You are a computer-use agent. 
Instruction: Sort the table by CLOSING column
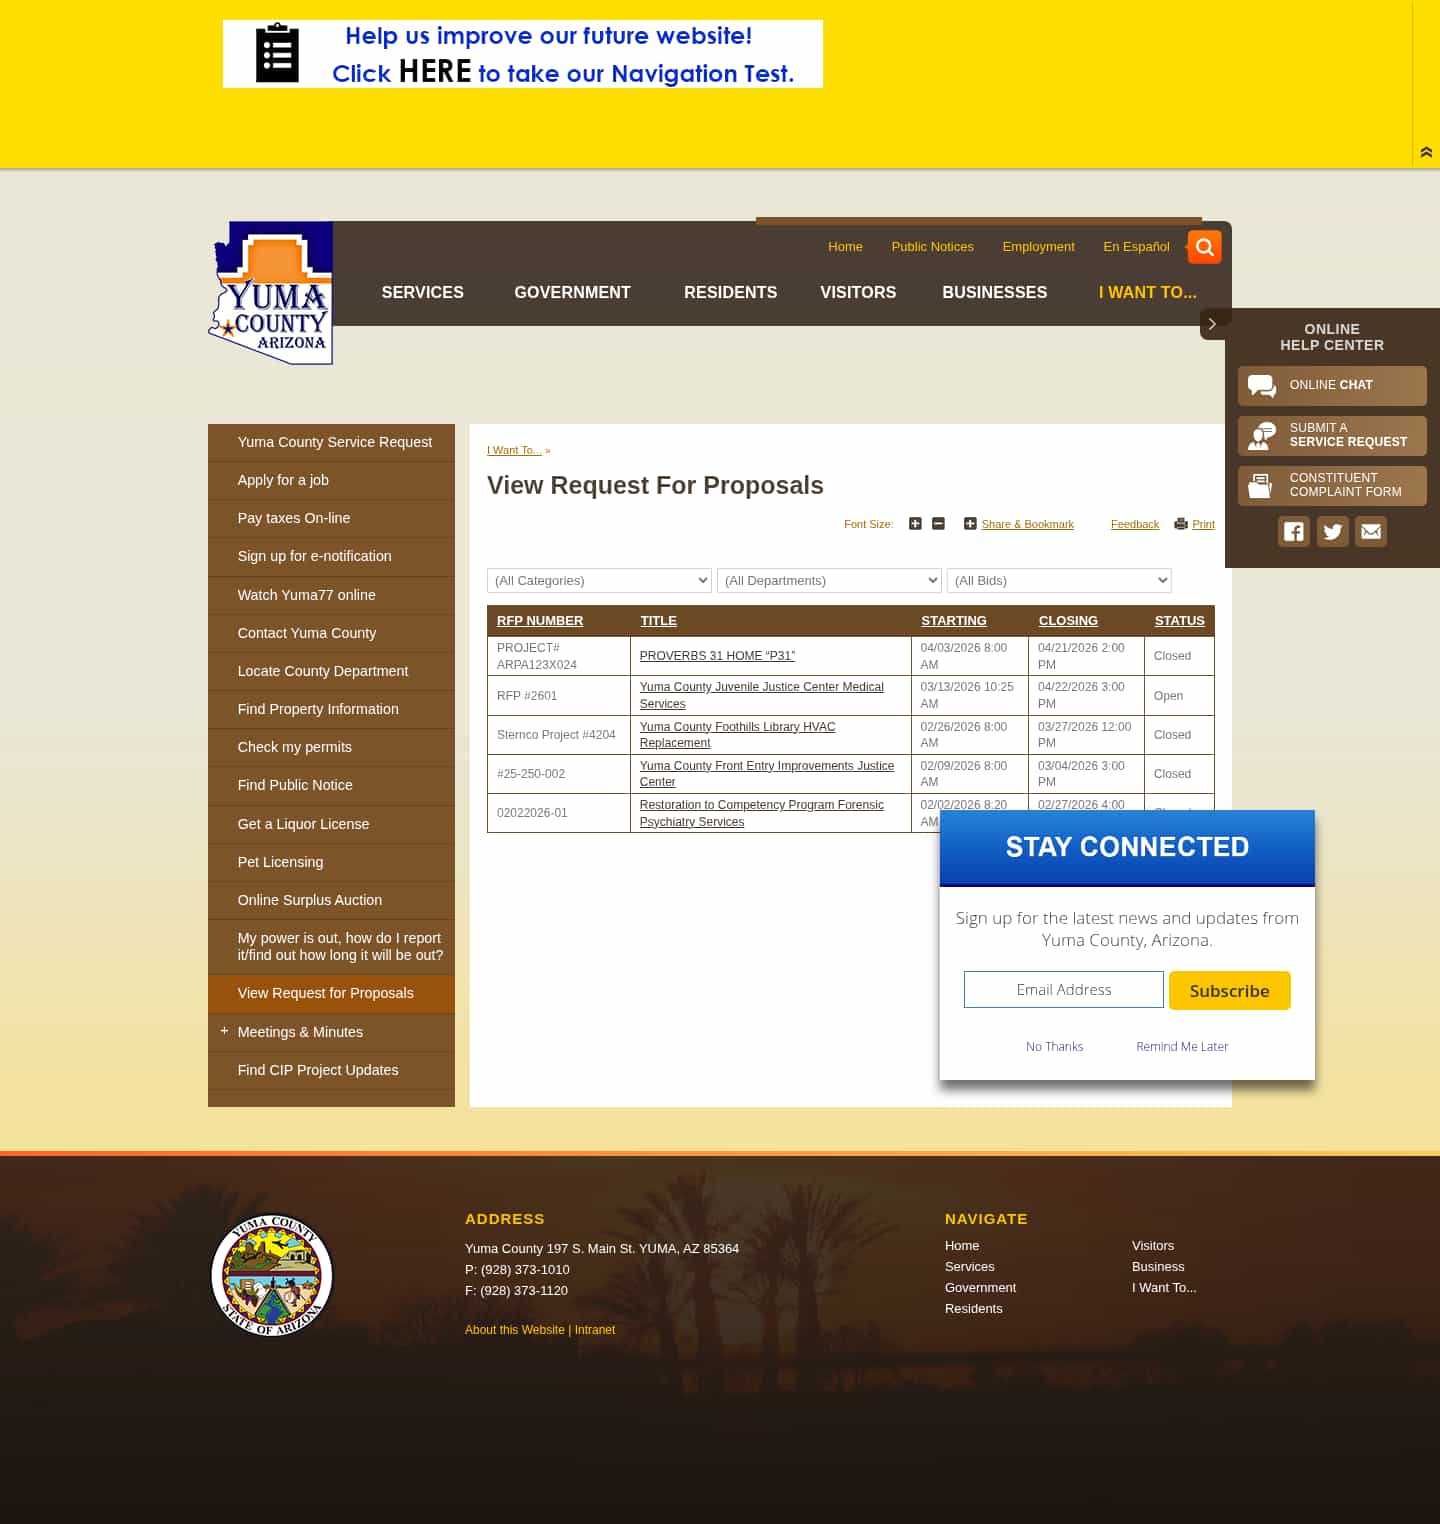point(1067,620)
